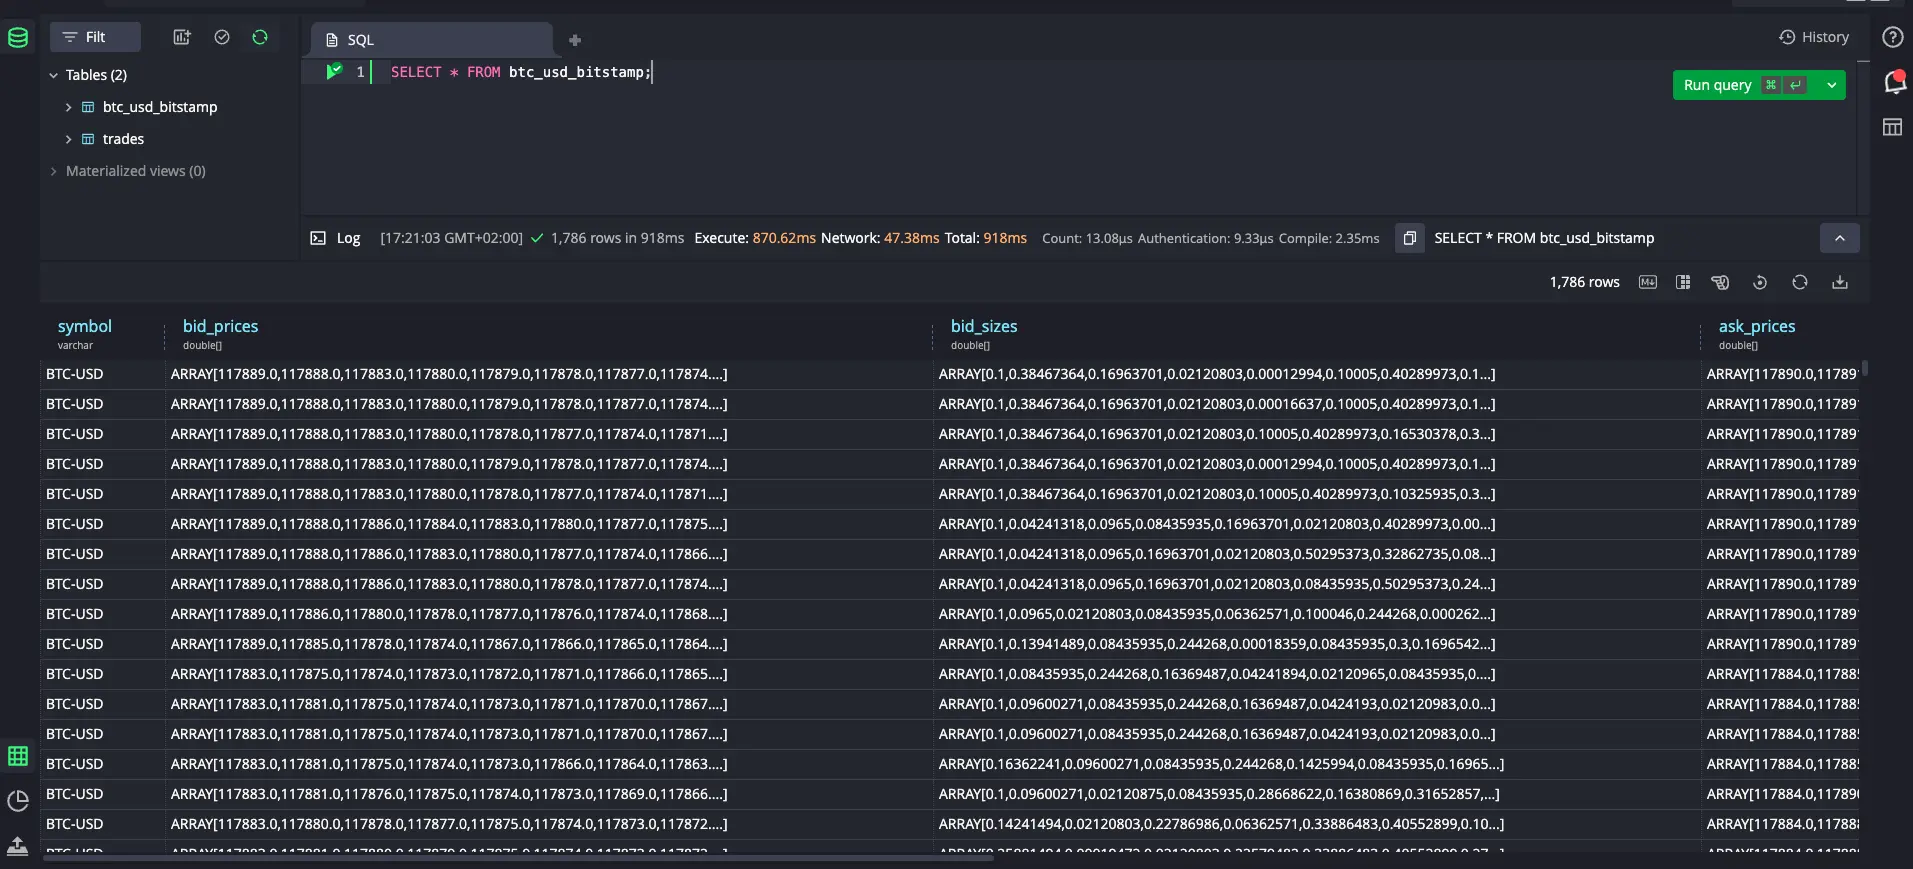
Task: Click the bid_prices column header
Action: click(x=220, y=326)
